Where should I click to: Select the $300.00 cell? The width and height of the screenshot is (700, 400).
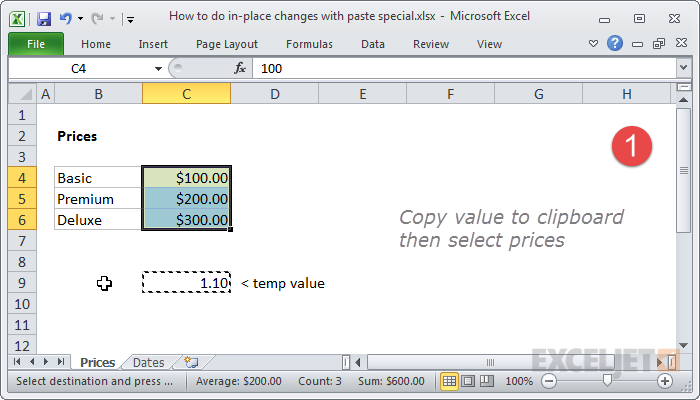(x=187, y=220)
